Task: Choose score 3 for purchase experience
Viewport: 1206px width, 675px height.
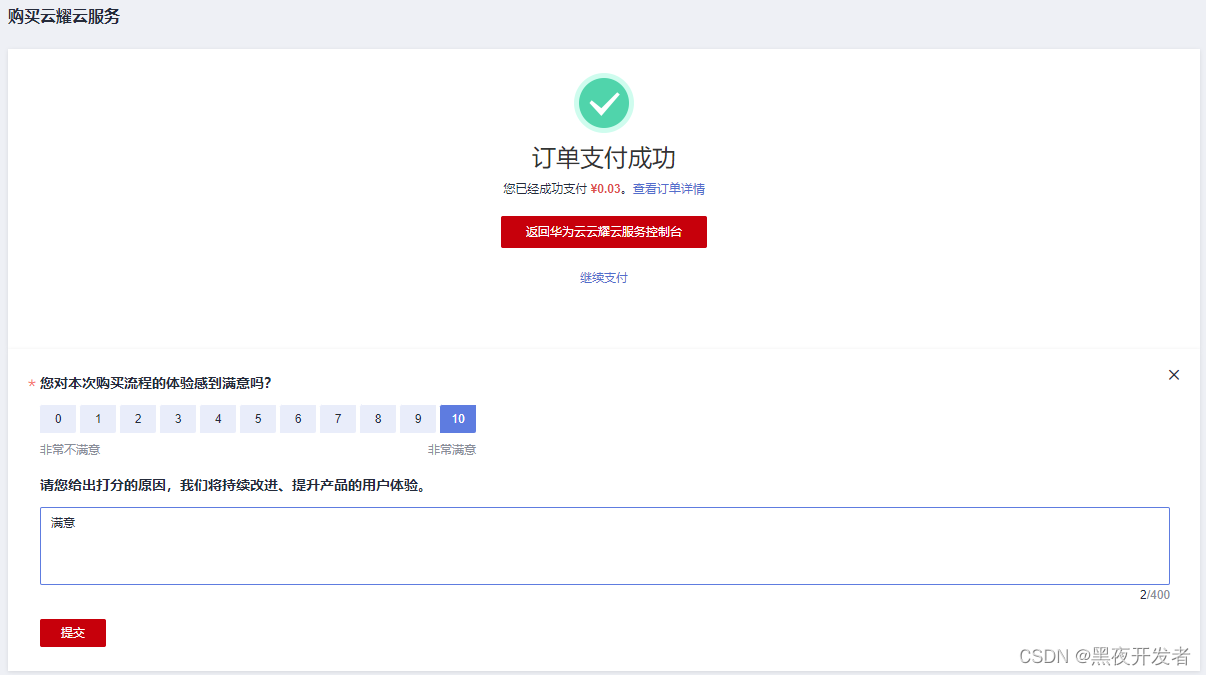Action: click(x=178, y=419)
